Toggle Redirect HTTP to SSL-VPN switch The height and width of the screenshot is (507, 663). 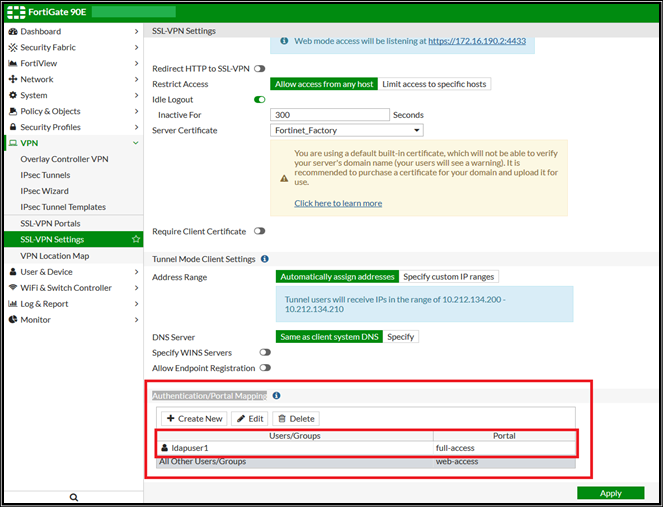coord(260,69)
